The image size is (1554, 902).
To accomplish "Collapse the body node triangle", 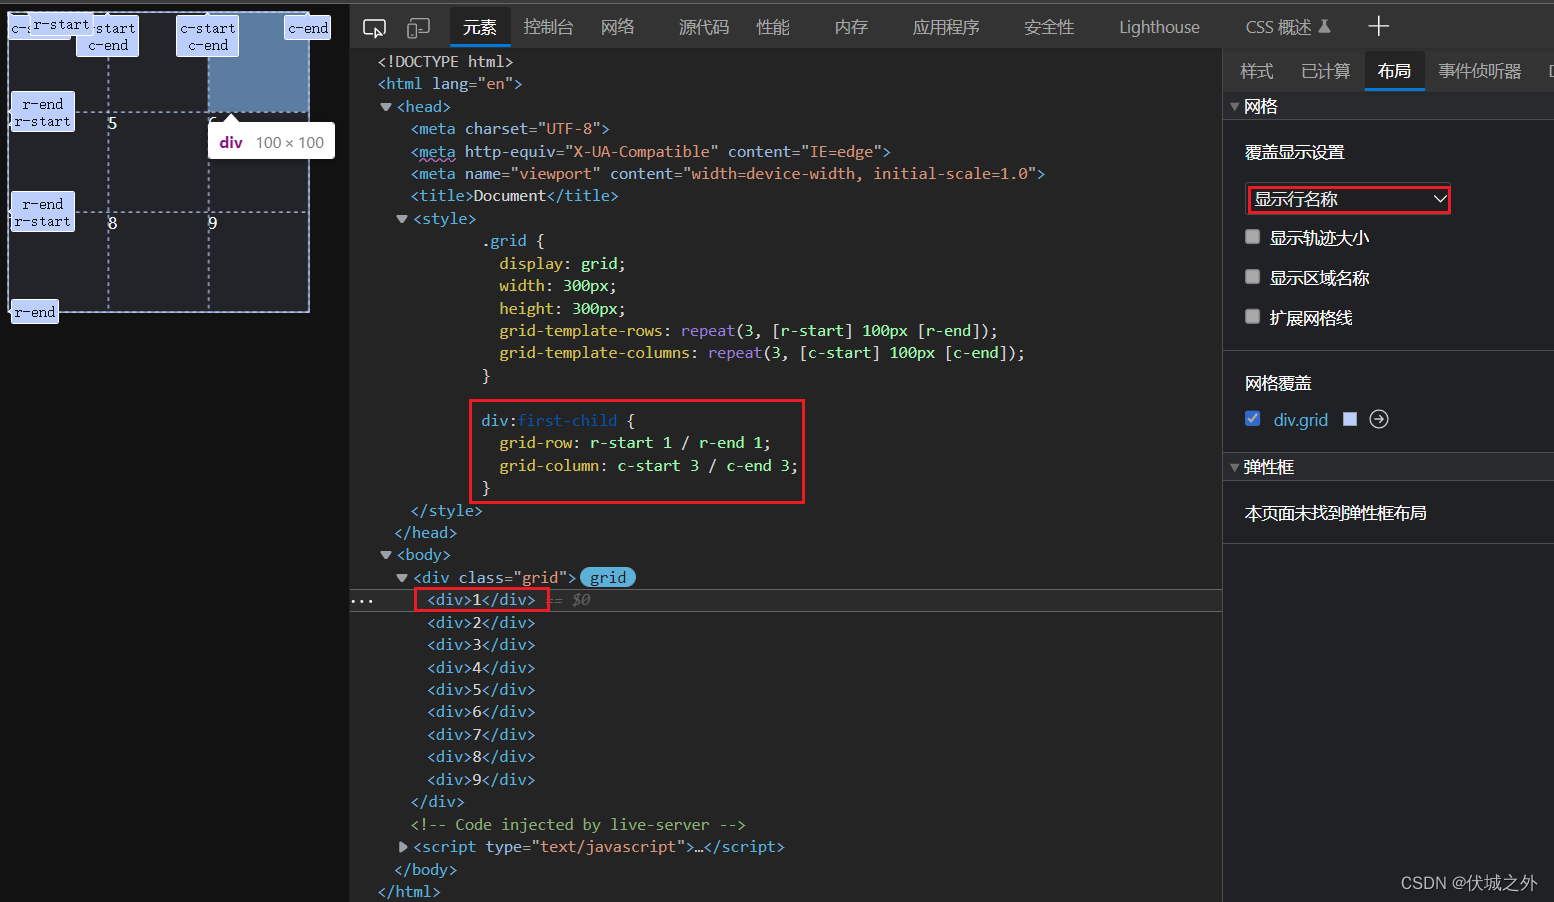I will (x=386, y=555).
